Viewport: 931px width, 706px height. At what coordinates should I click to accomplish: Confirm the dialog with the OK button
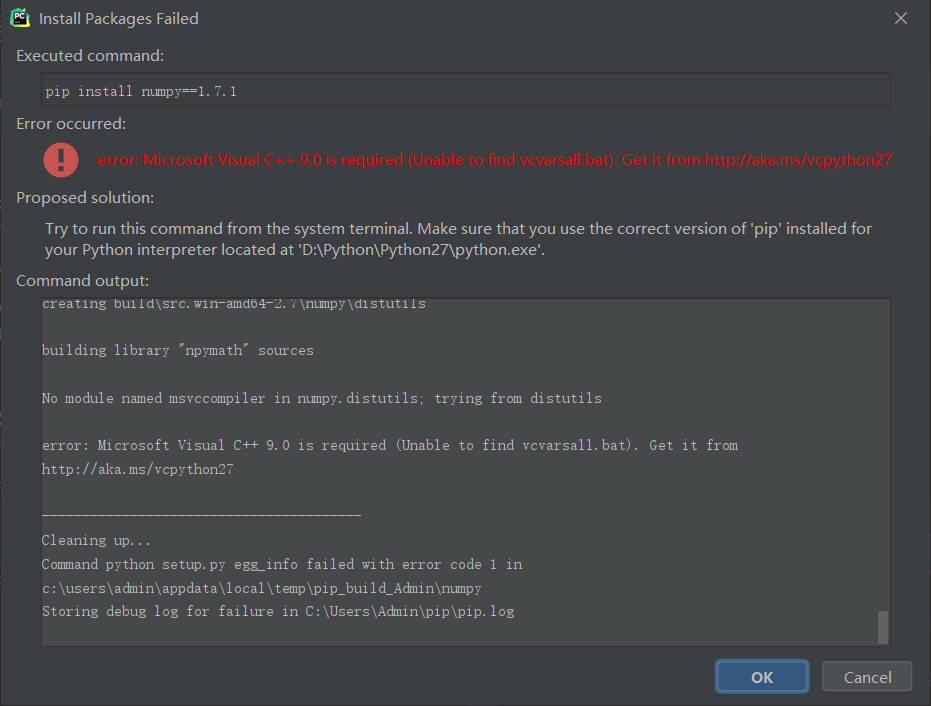click(x=762, y=677)
